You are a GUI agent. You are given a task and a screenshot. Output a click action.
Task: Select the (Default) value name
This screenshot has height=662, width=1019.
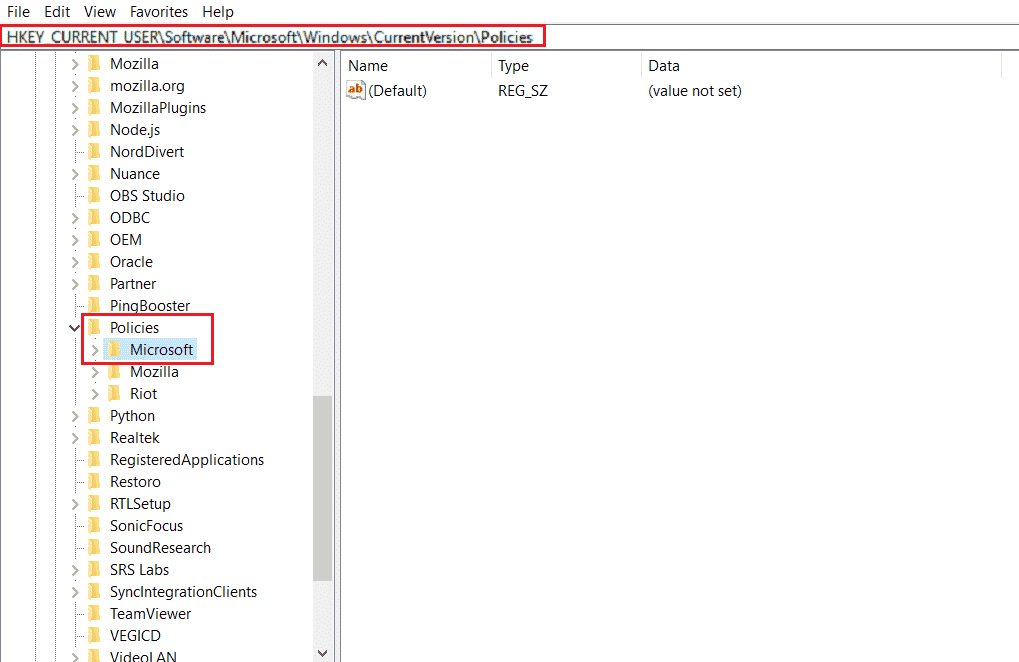[397, 90]
